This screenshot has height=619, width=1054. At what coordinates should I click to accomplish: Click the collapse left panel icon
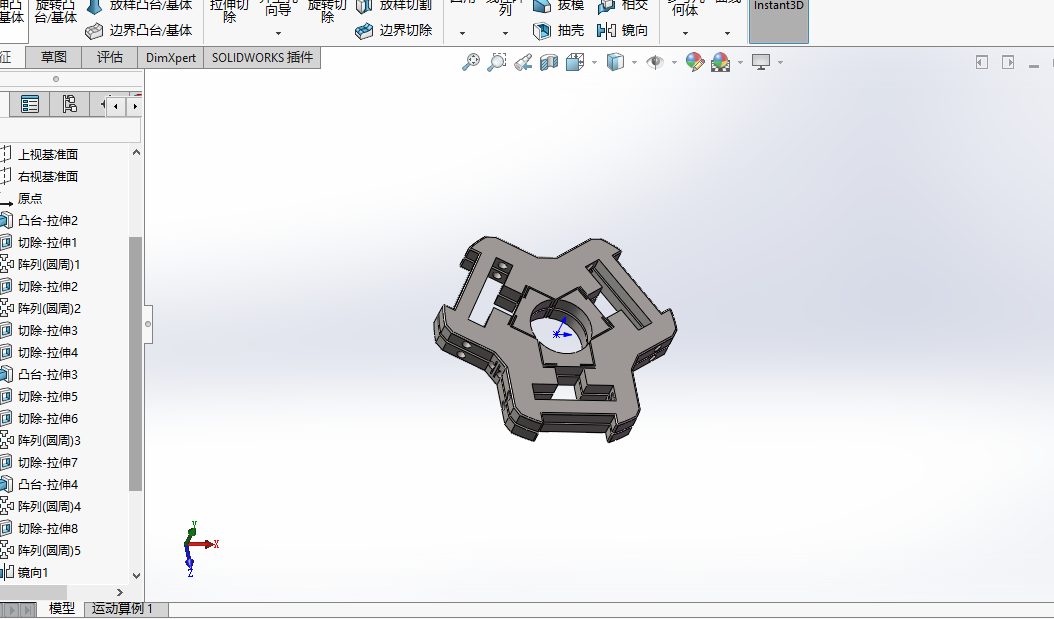pos(982,63)
